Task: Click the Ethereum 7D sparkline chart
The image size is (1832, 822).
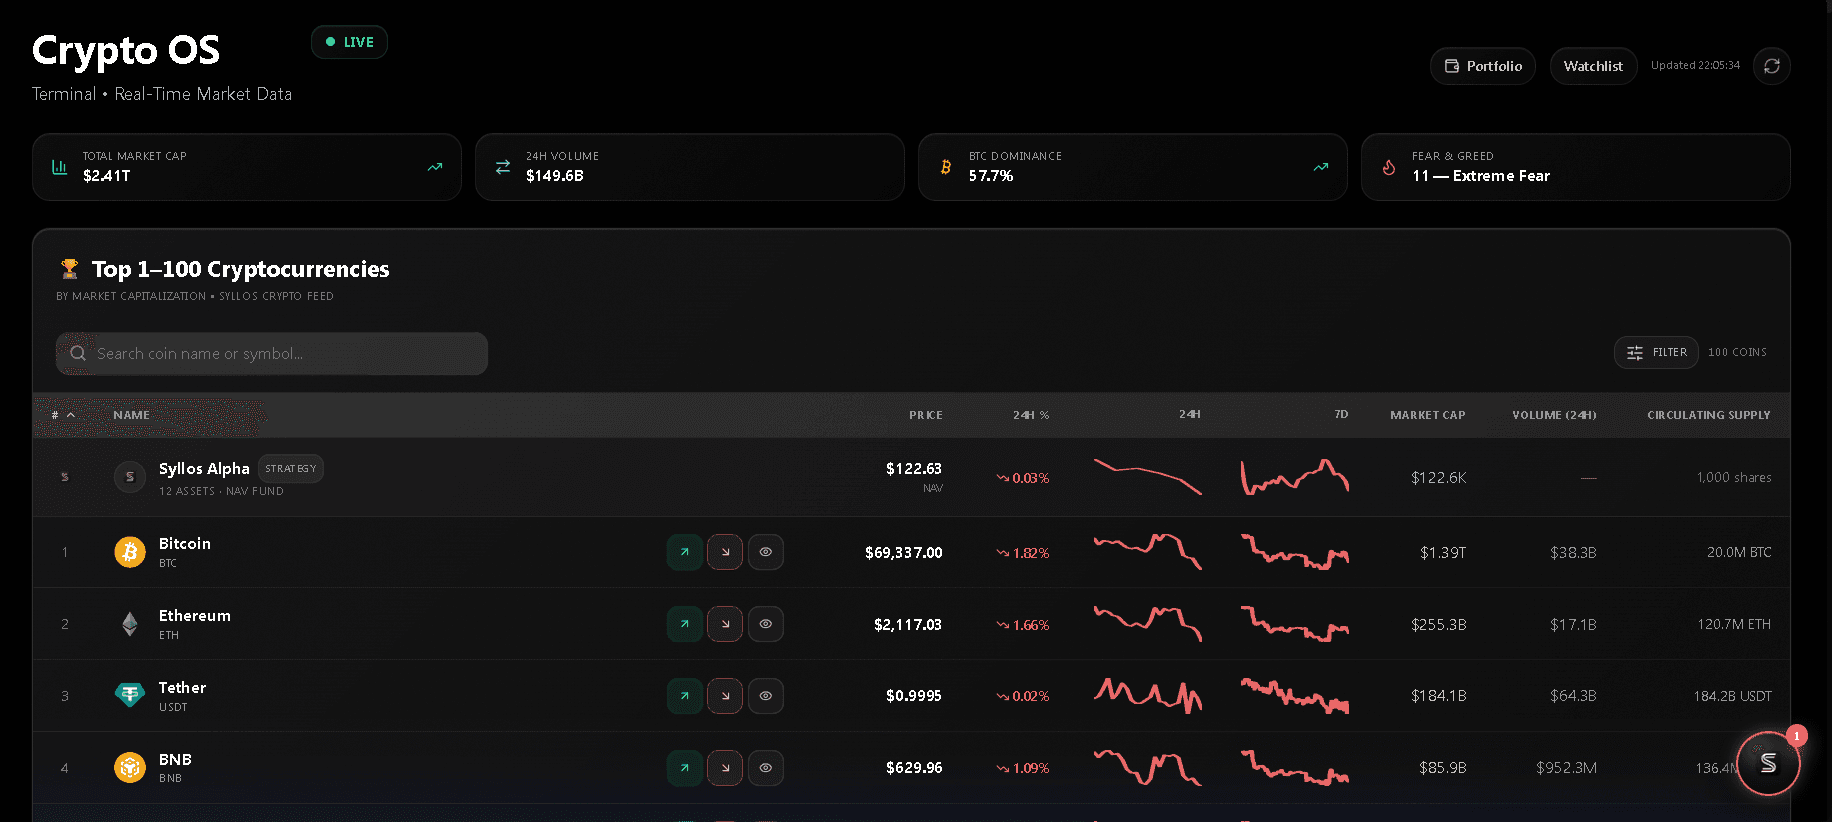Action: coord(1295,624)
